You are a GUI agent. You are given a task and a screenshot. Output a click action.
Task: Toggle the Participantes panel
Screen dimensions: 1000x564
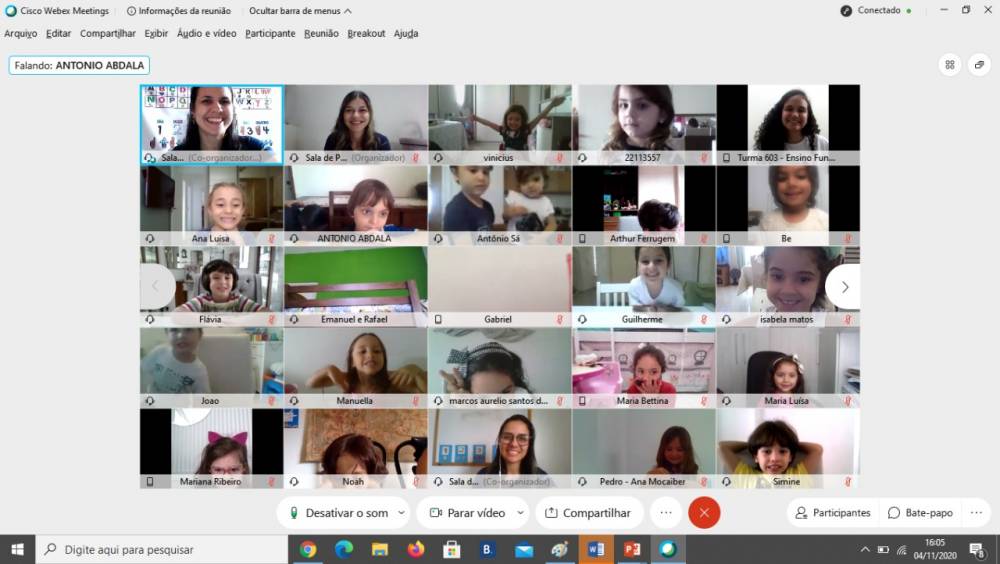[832, 513]
